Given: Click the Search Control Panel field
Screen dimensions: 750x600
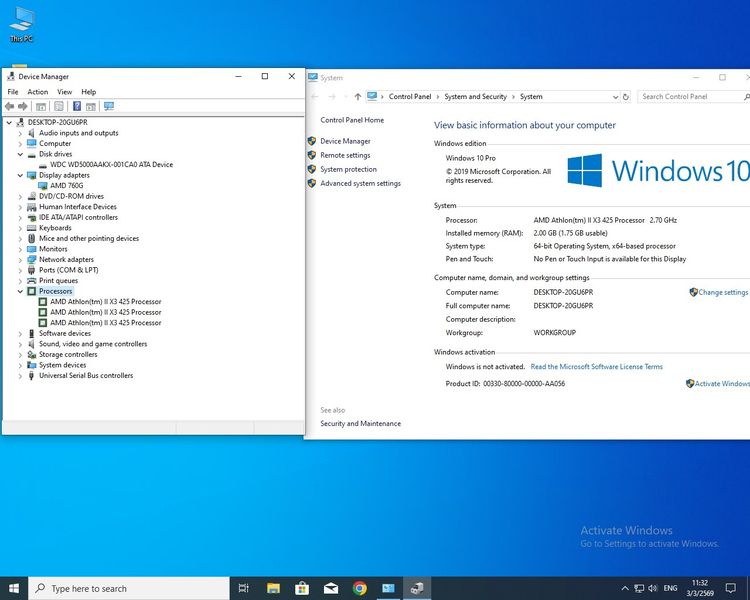Looking at the screenshot, I should (693, 97).
